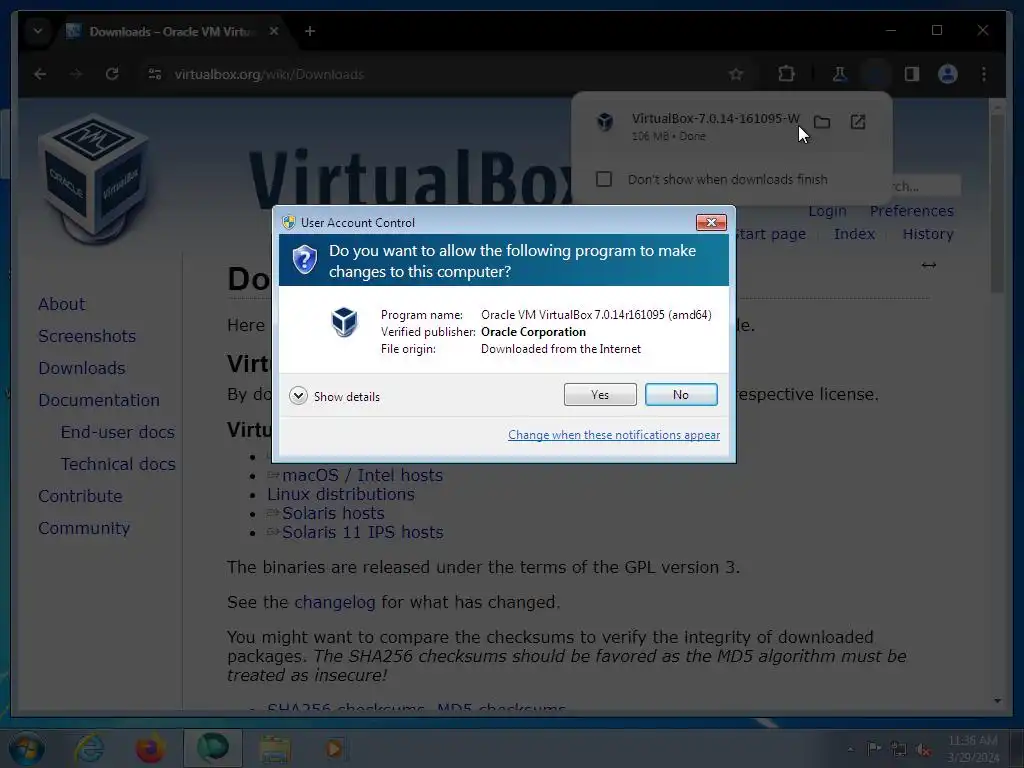Click the VirtualBox installer file icon in downloads
Viewport: 1024px width, 768px height.
click(x=605, y=122)
